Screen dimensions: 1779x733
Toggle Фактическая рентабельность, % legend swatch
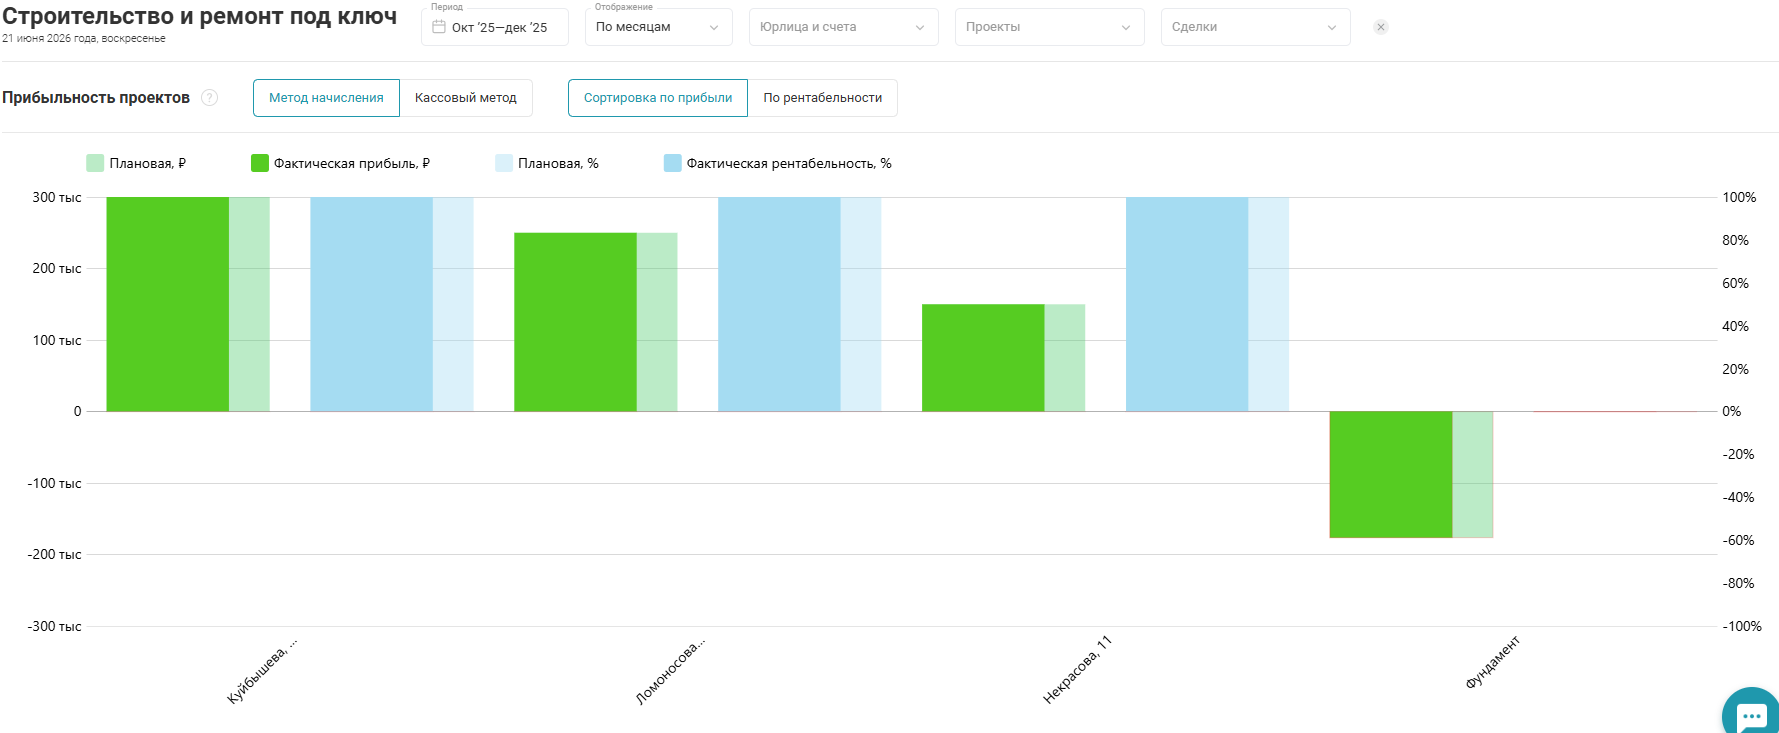pyautogui.click(x=673, y=163)
